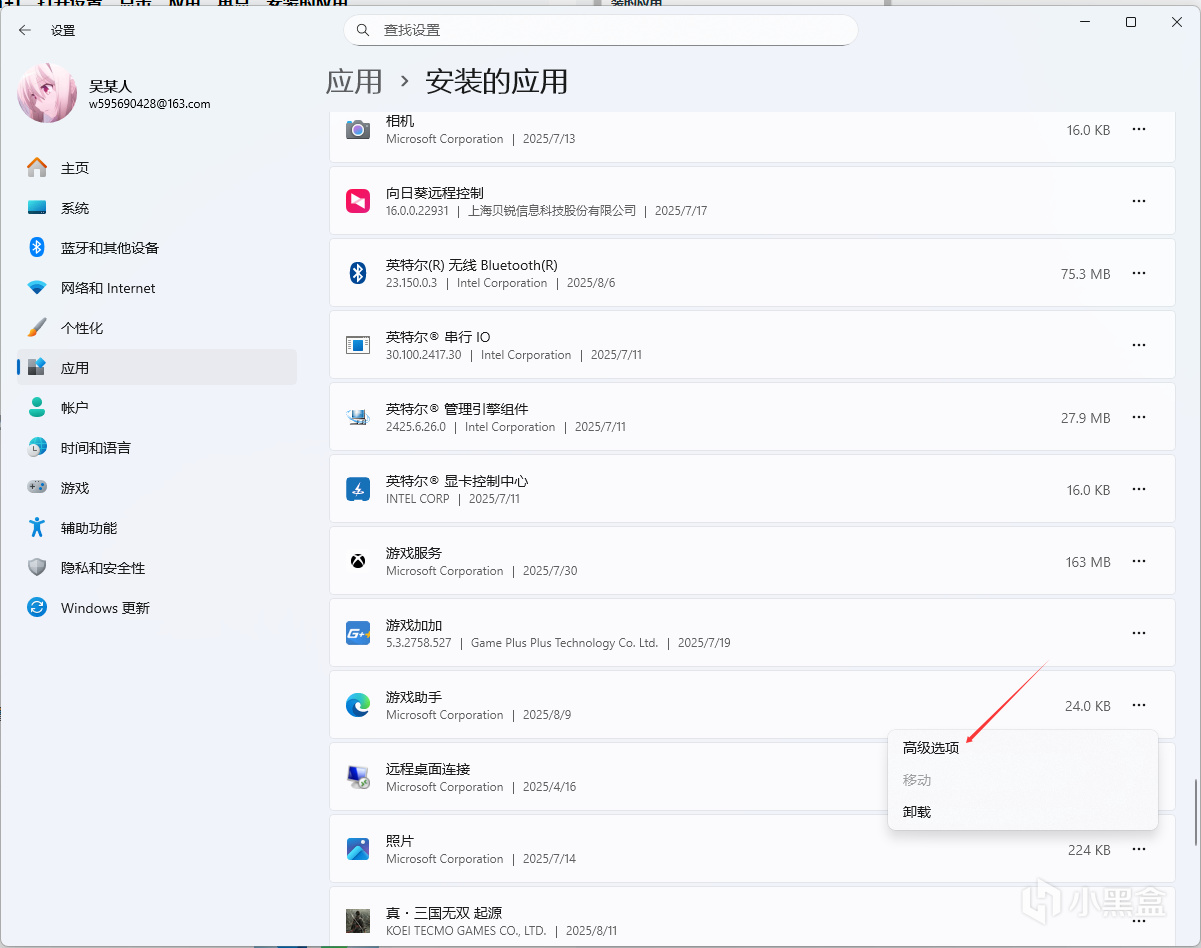Click the 帐户 person icon
1201x948 pixels.
coord(37,408)
